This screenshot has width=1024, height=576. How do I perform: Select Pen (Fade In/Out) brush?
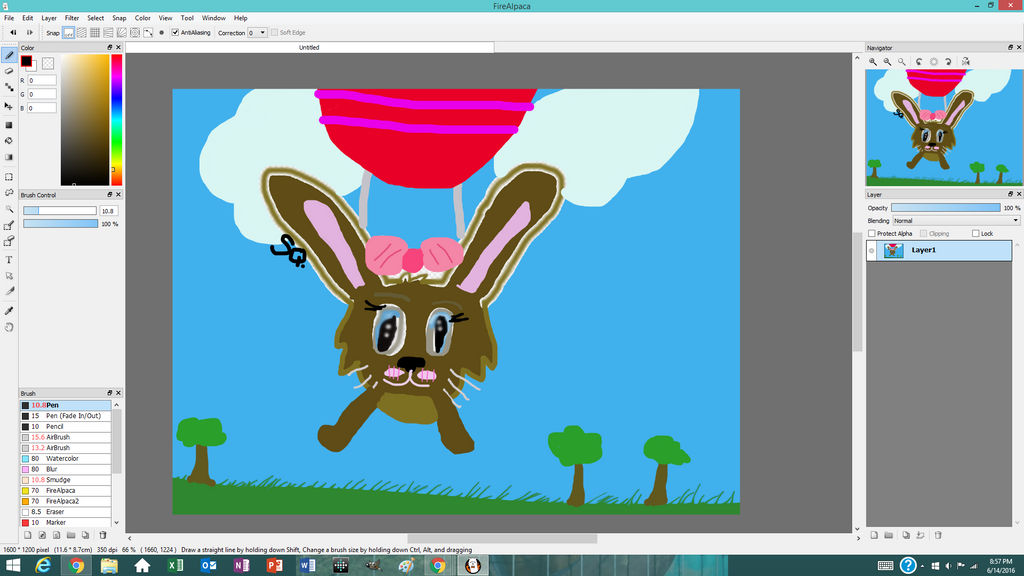[65, 416]
